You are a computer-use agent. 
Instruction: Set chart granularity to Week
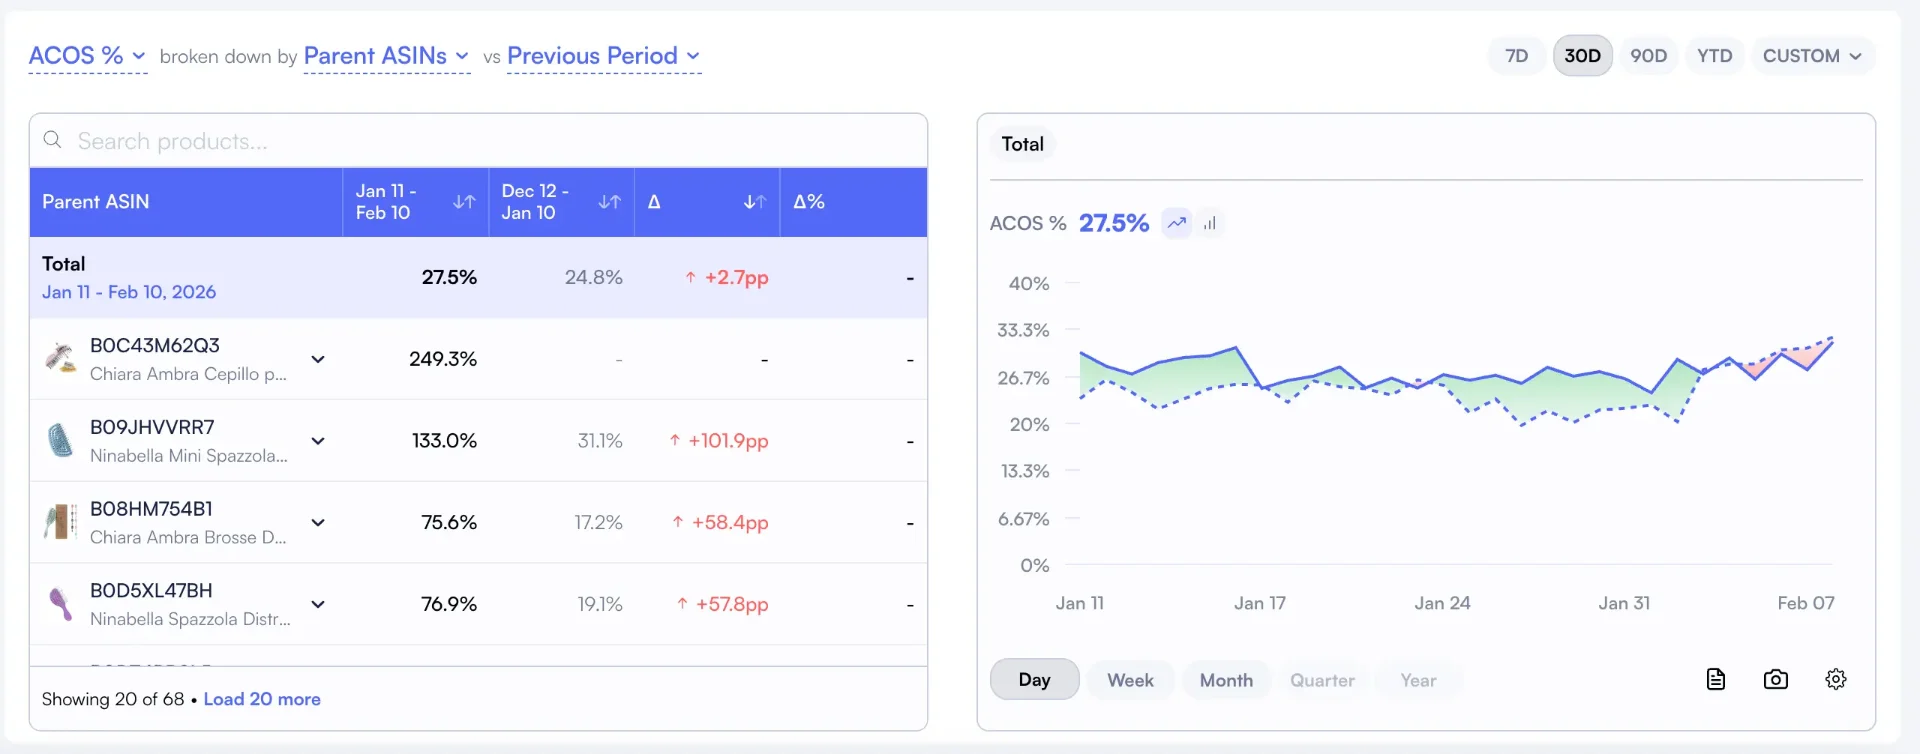pyautogui.click(x=1130, y=680)
